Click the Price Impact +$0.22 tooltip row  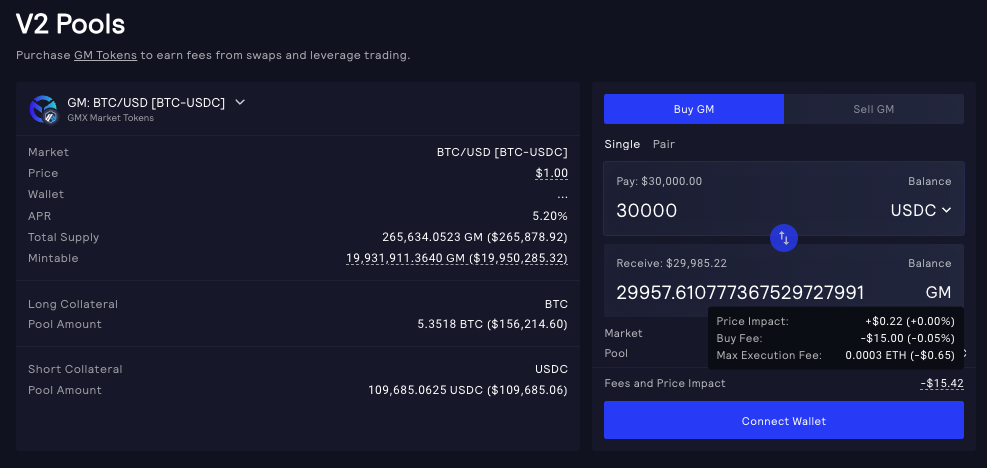tap(835, 321)
